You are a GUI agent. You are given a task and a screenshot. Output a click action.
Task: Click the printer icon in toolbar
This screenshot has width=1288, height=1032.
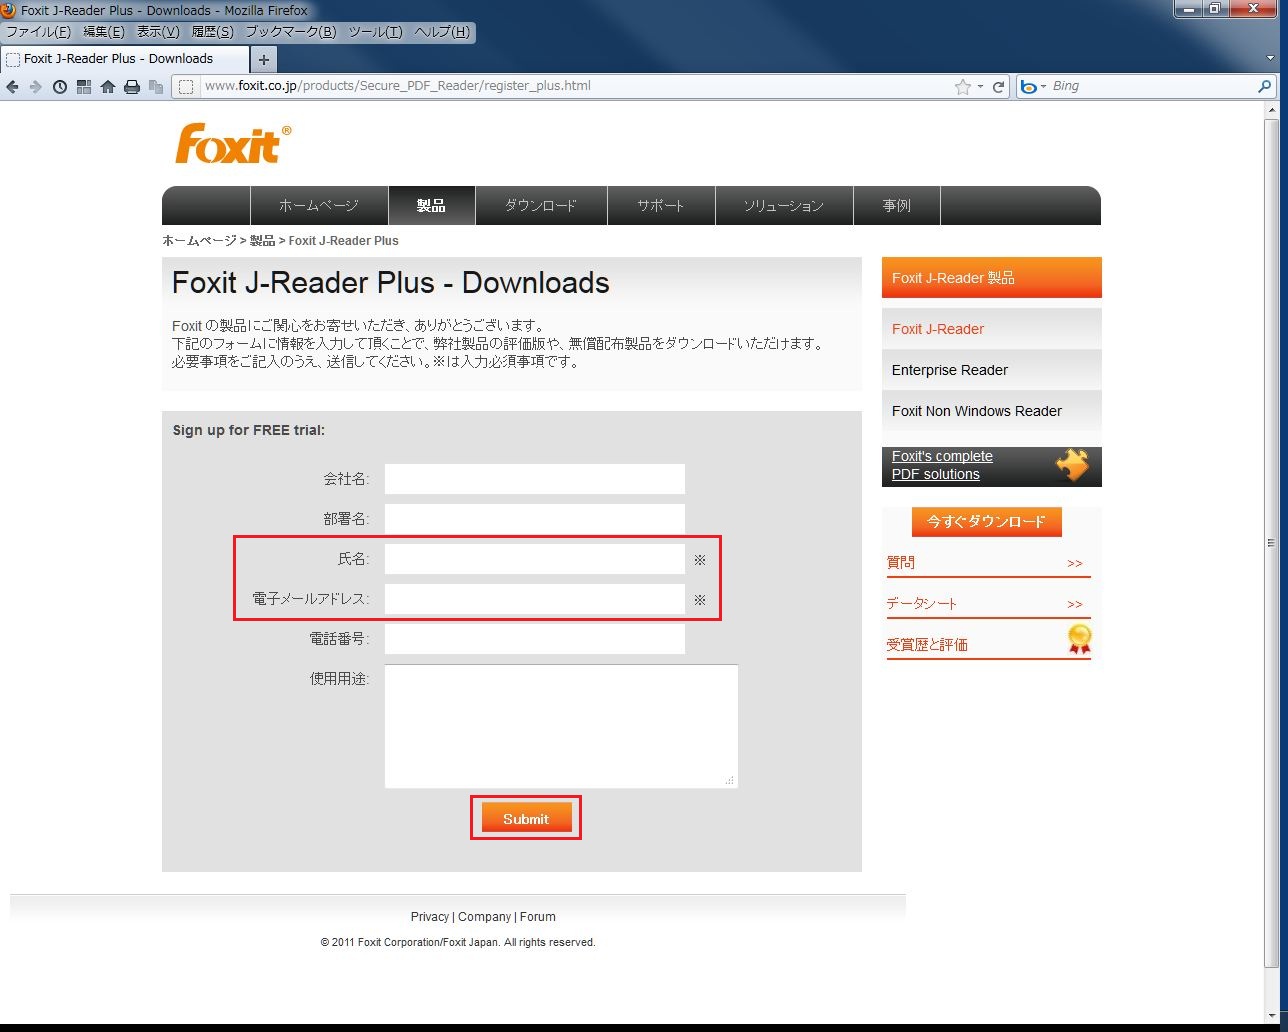pos(132,87)
